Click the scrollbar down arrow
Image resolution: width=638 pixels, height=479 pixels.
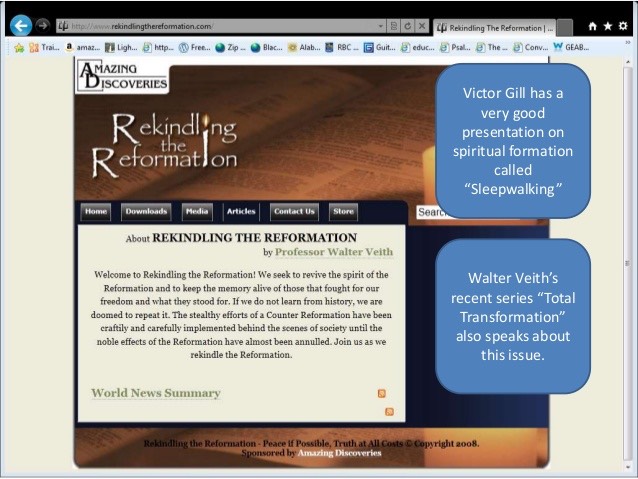[628, 467]
